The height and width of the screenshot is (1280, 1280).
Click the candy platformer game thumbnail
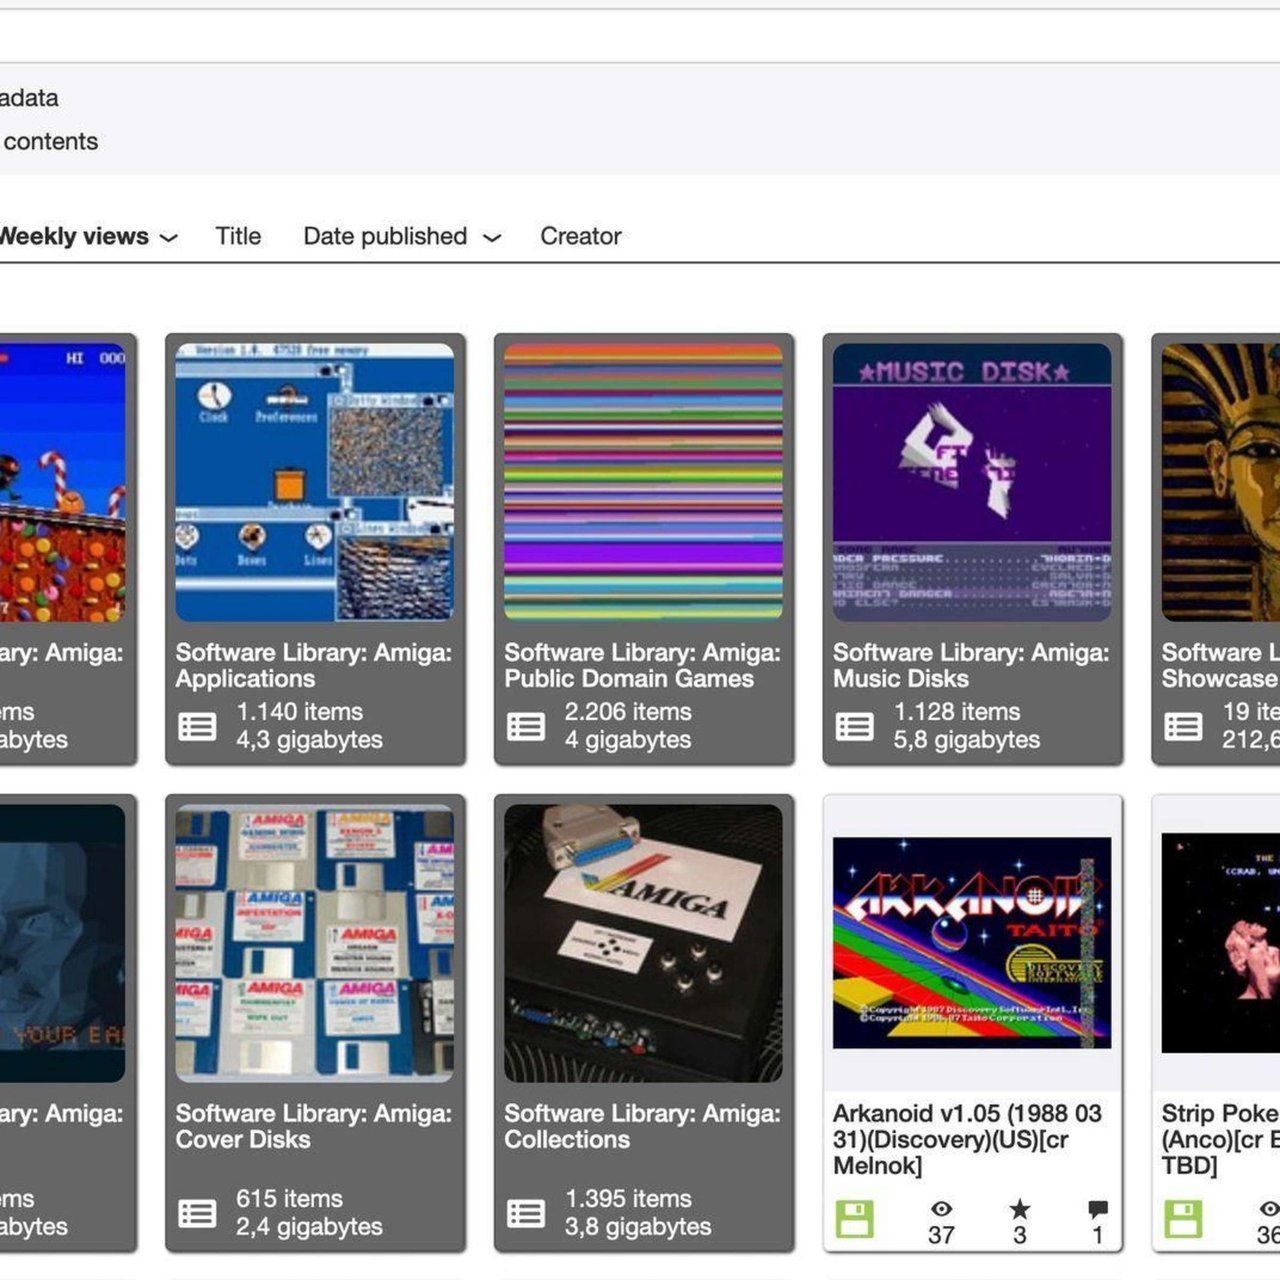click(62, 482)
